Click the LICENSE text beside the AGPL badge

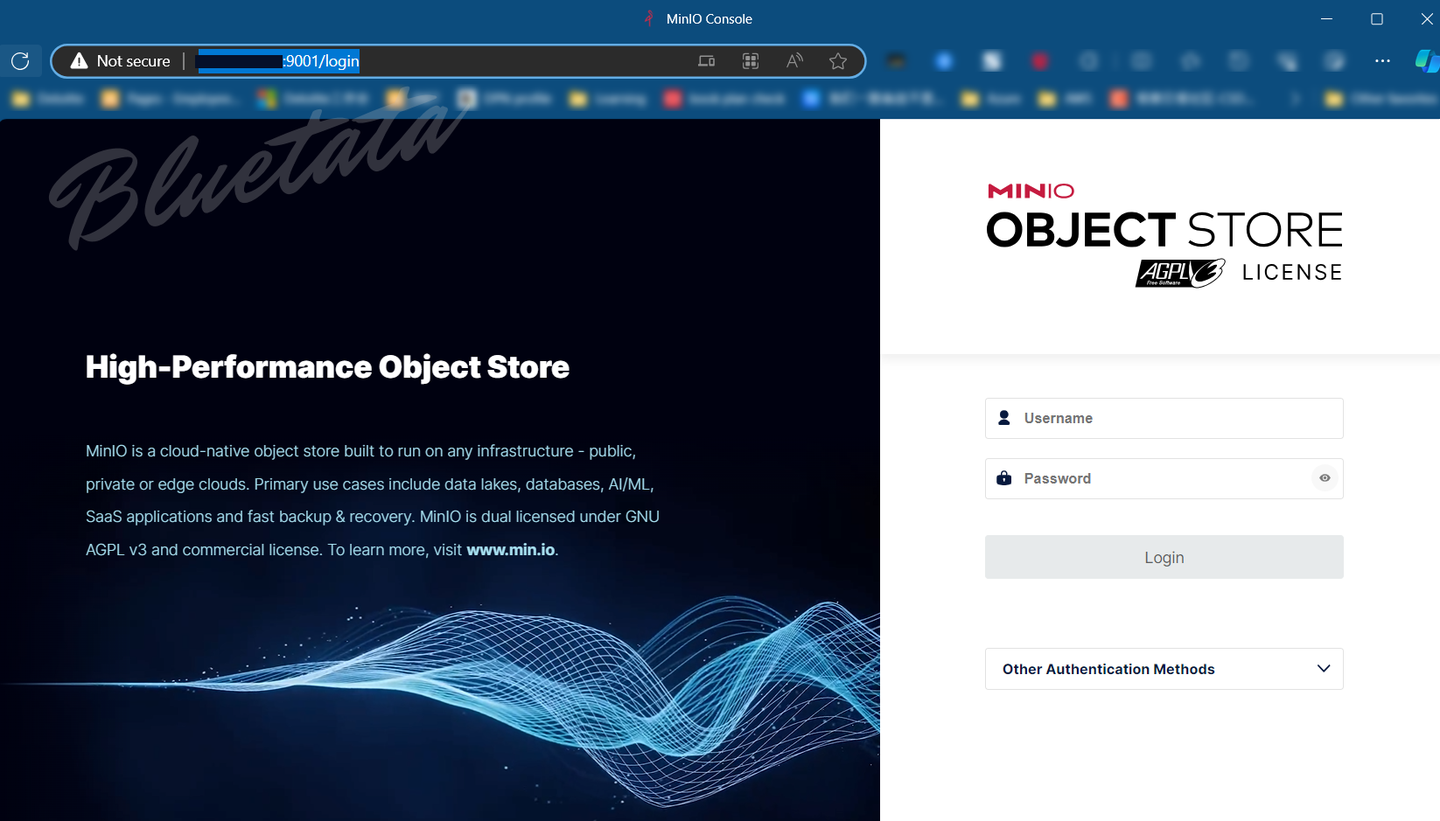[x=1292, y=272]
